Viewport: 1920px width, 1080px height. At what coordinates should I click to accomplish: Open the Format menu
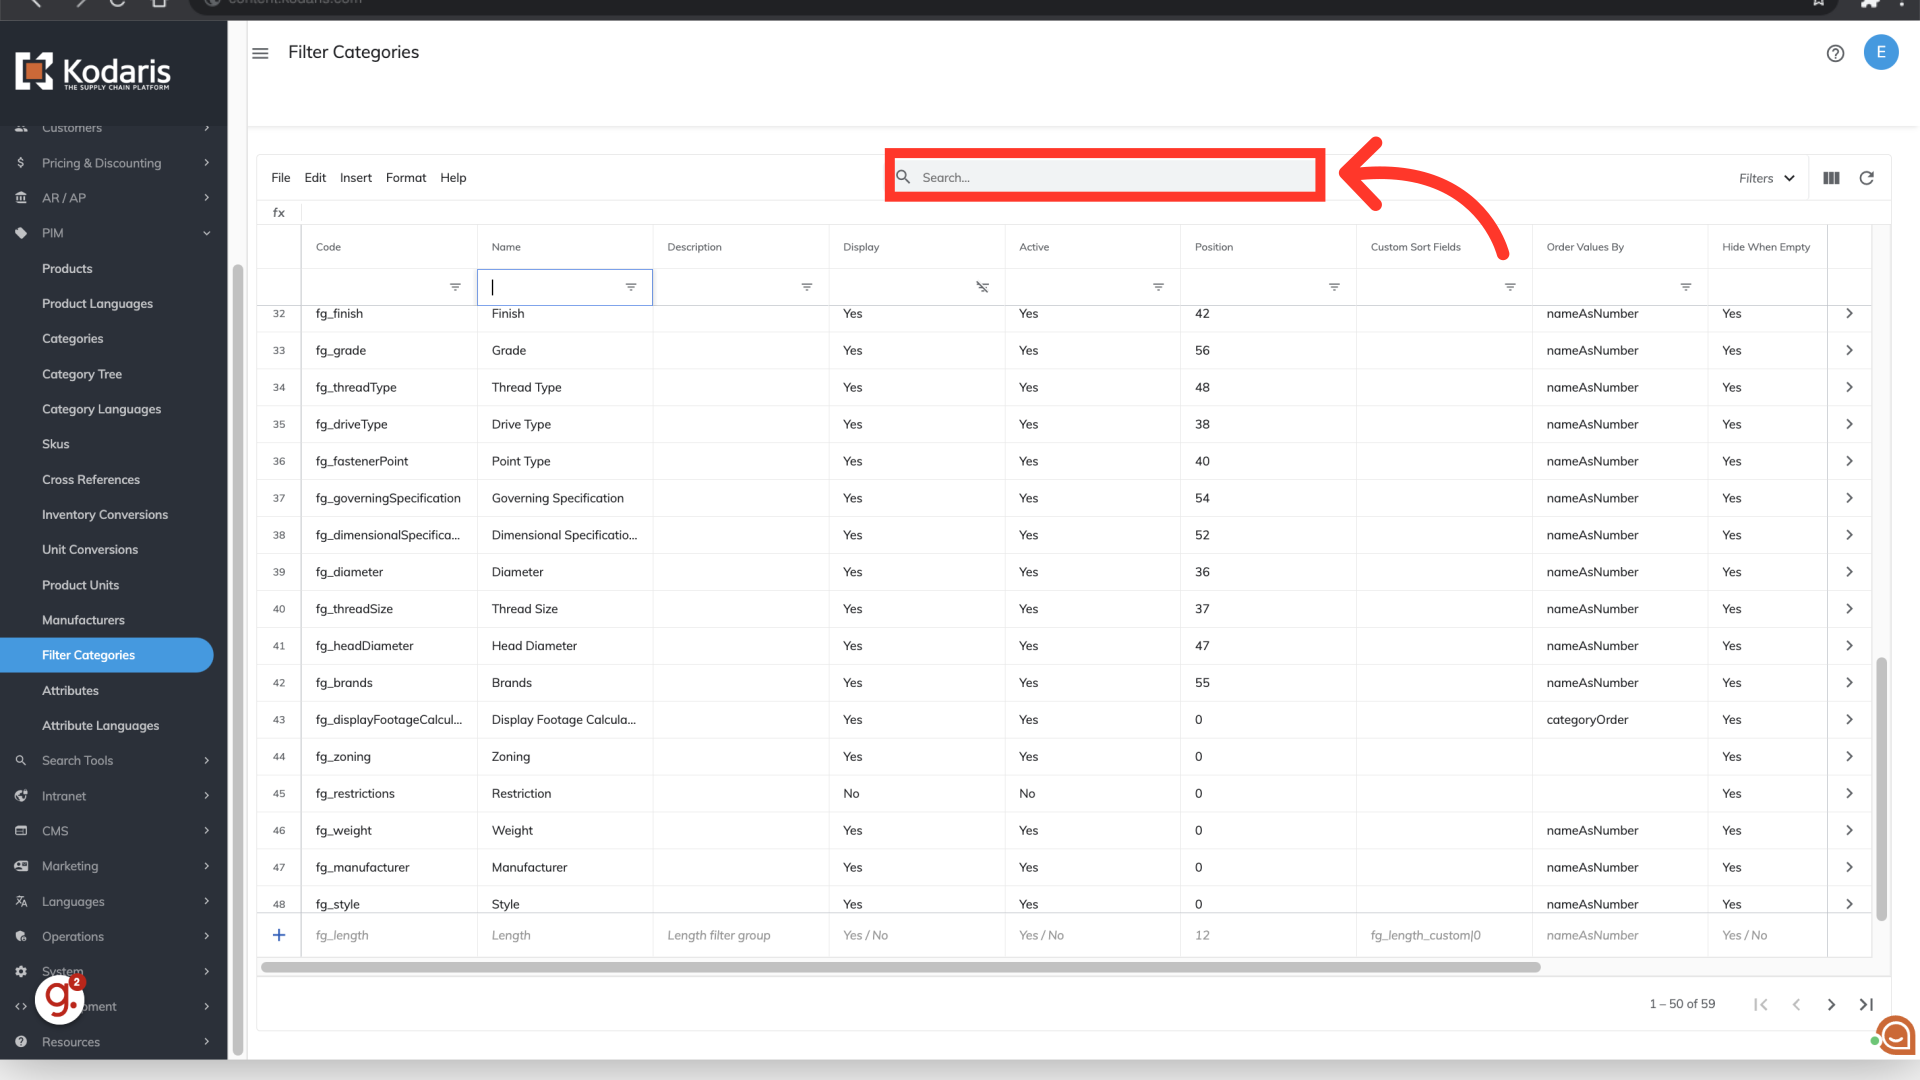coord(405,178)
